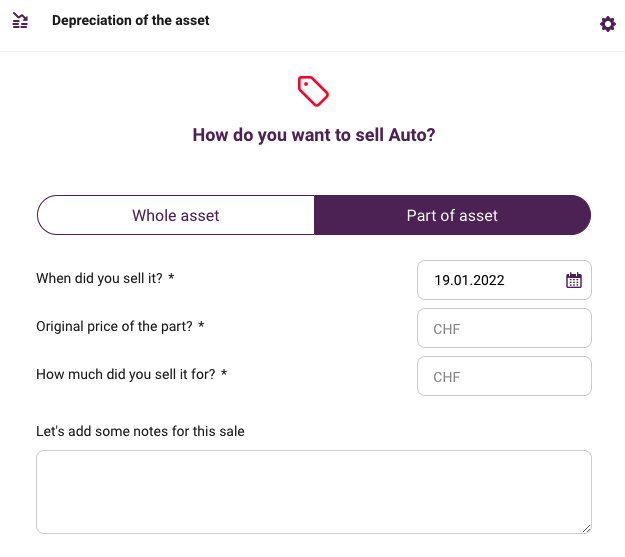Click the notes text area resize handle

pyautogui.click(x=586, y=529)
